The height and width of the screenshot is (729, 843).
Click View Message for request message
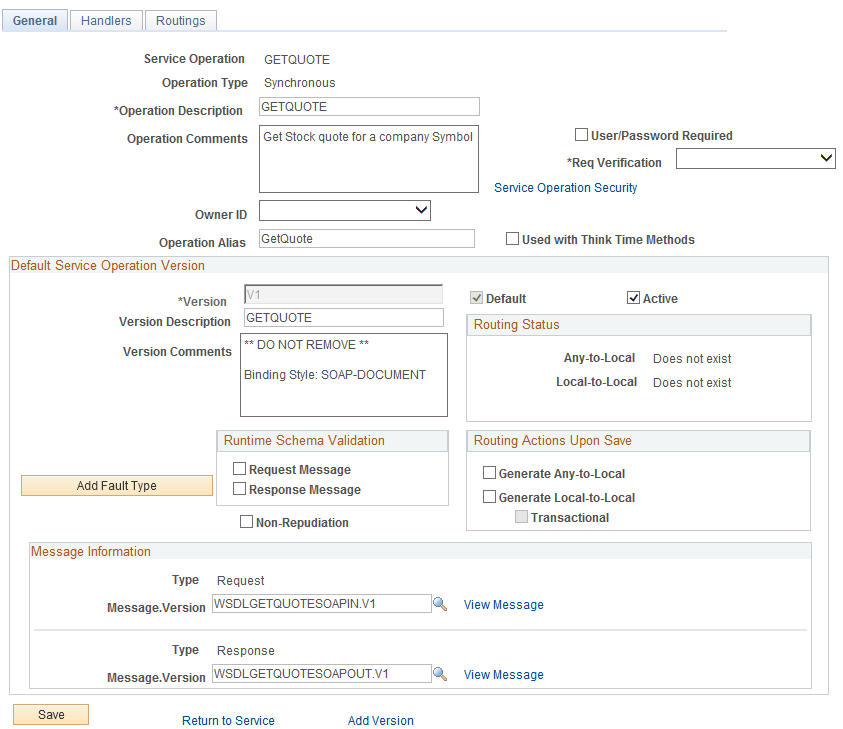pyautogui.click(x=503, y=605)
